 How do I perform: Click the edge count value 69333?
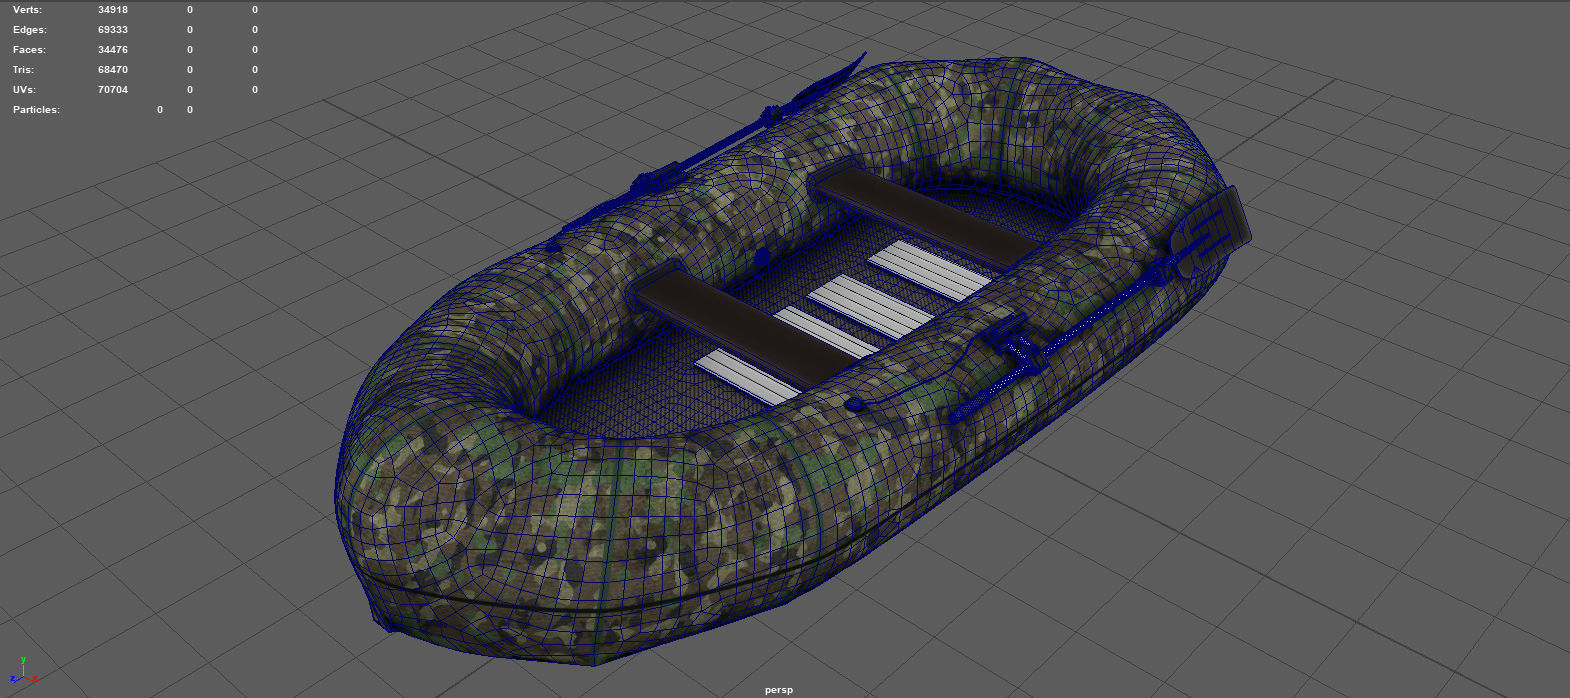click(113, 30)
